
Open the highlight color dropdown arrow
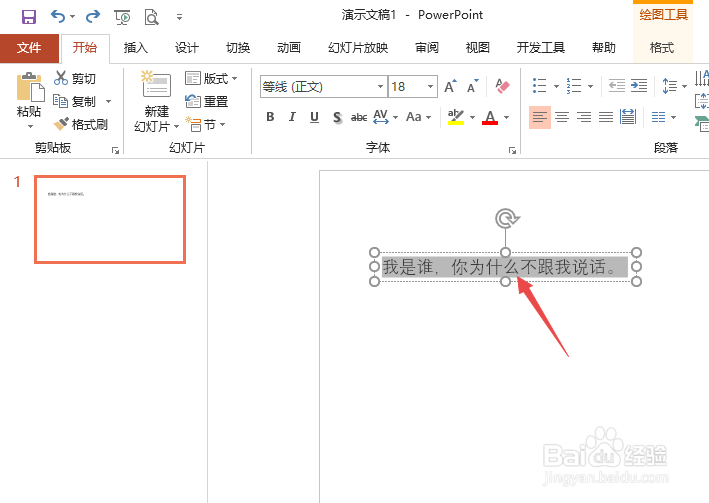tap(473, 118)
